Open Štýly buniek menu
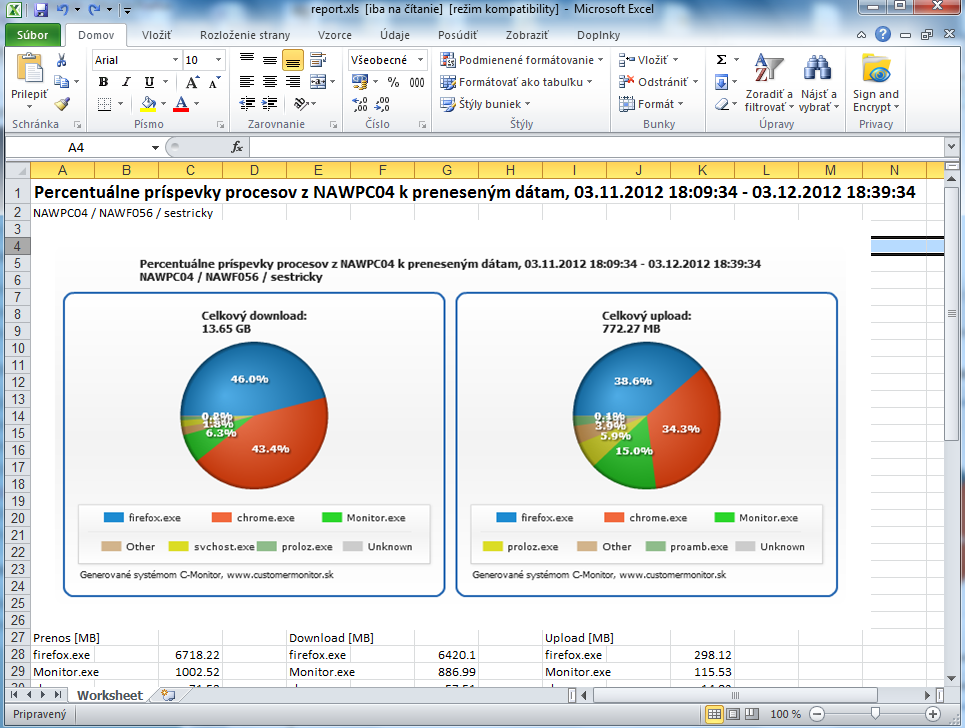Screen dimensions: 965x728 tap(485, 104)
